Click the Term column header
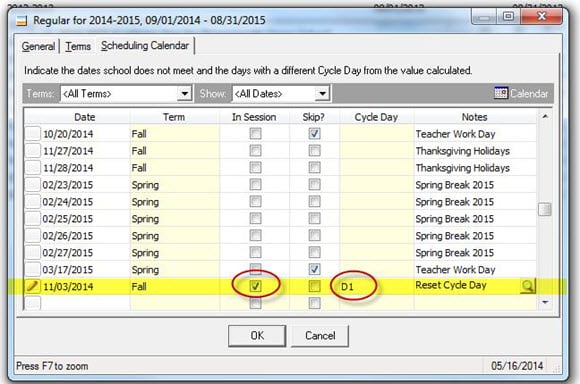Viewport: 580px width, 384px height. point(174,117)
